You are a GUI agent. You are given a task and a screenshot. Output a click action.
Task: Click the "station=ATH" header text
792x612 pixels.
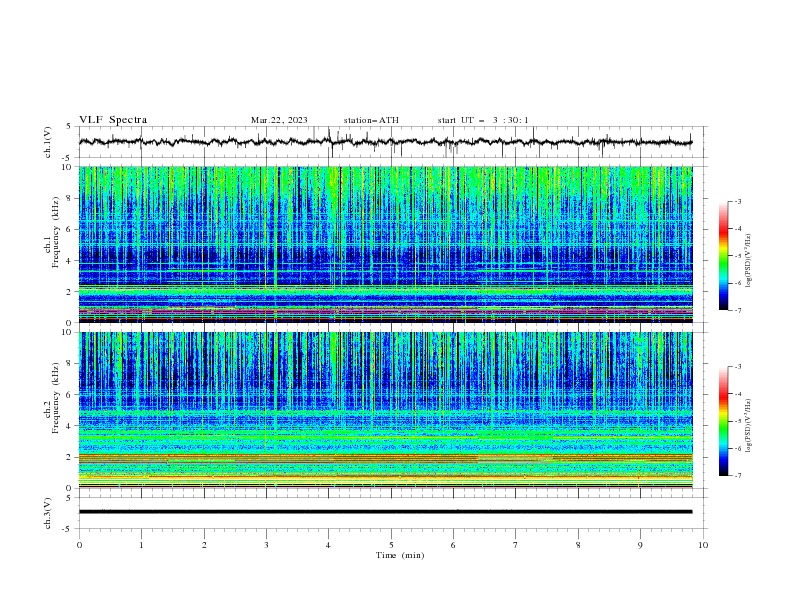371,120
